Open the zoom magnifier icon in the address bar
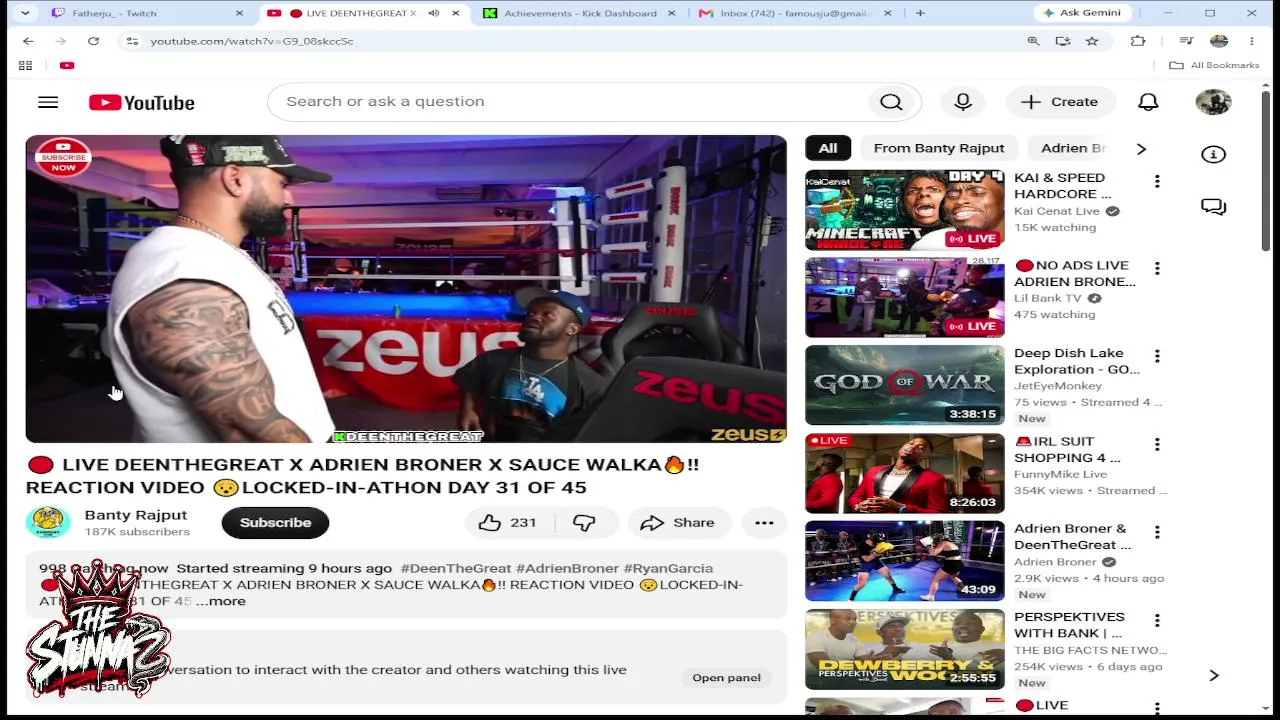This screenshot has width=1280, height=720. 1033,41
